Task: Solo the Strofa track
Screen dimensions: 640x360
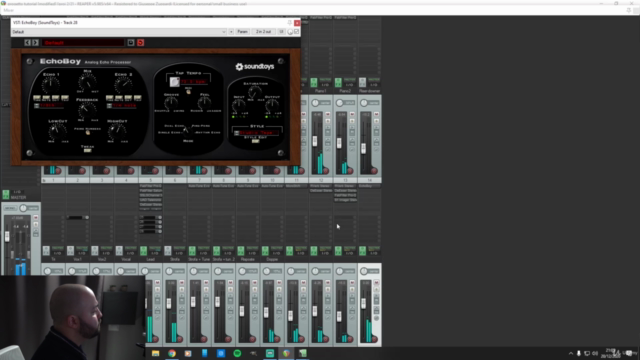Action: [x=182, y=289]
